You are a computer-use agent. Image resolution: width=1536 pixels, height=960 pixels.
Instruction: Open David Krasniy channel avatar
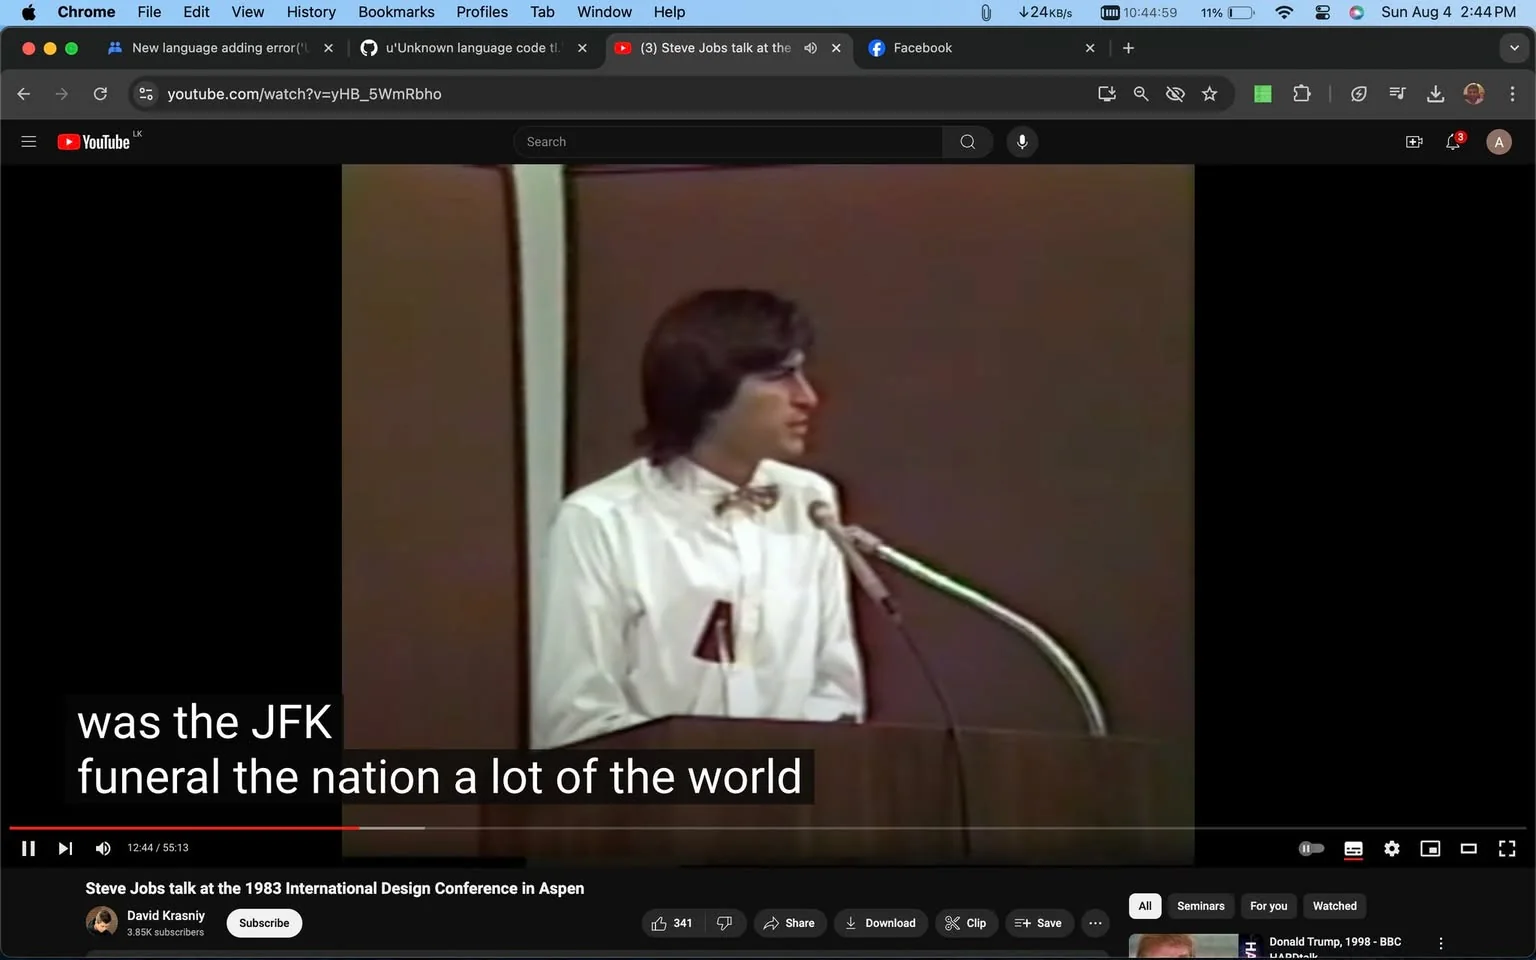click(x=102, y=922)
